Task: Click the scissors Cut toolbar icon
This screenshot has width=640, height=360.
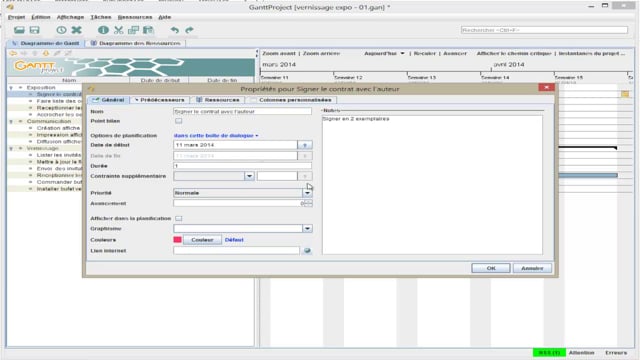Action: (x=118, y=30)
